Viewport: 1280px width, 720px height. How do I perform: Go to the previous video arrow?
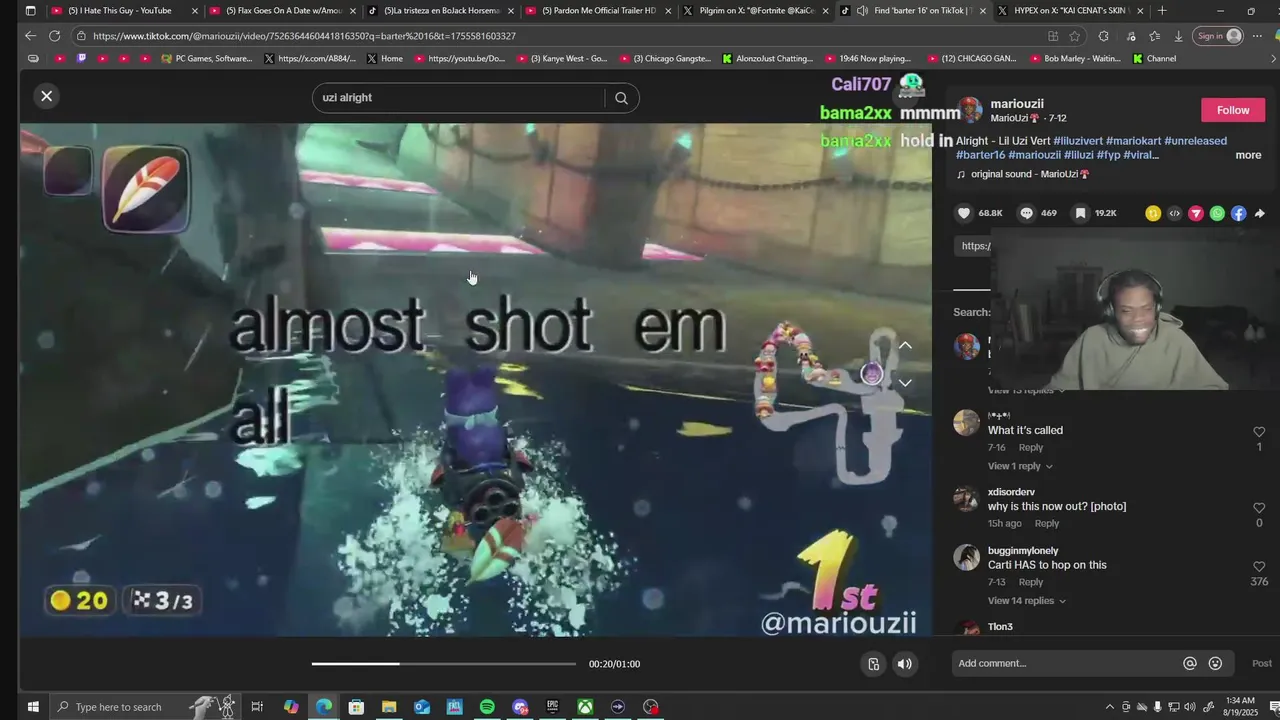pos(905,346)
